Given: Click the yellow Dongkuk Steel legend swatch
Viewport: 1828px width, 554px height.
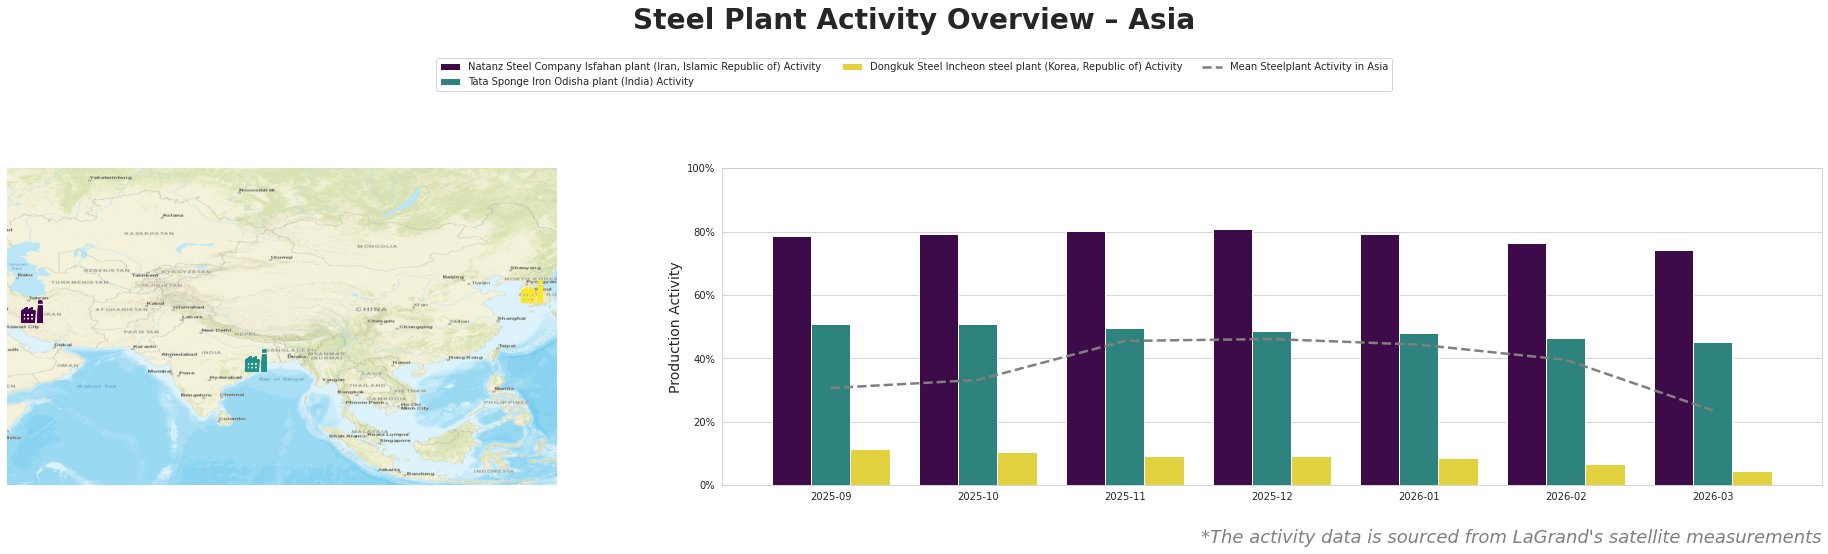Looking at the screenshot, I should (x=852, y=67).
